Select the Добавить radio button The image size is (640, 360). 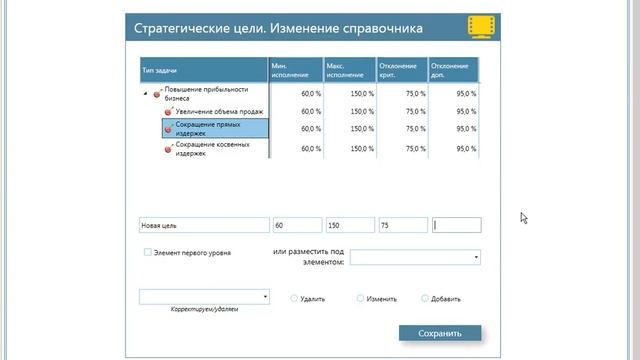tap(424, 298)
